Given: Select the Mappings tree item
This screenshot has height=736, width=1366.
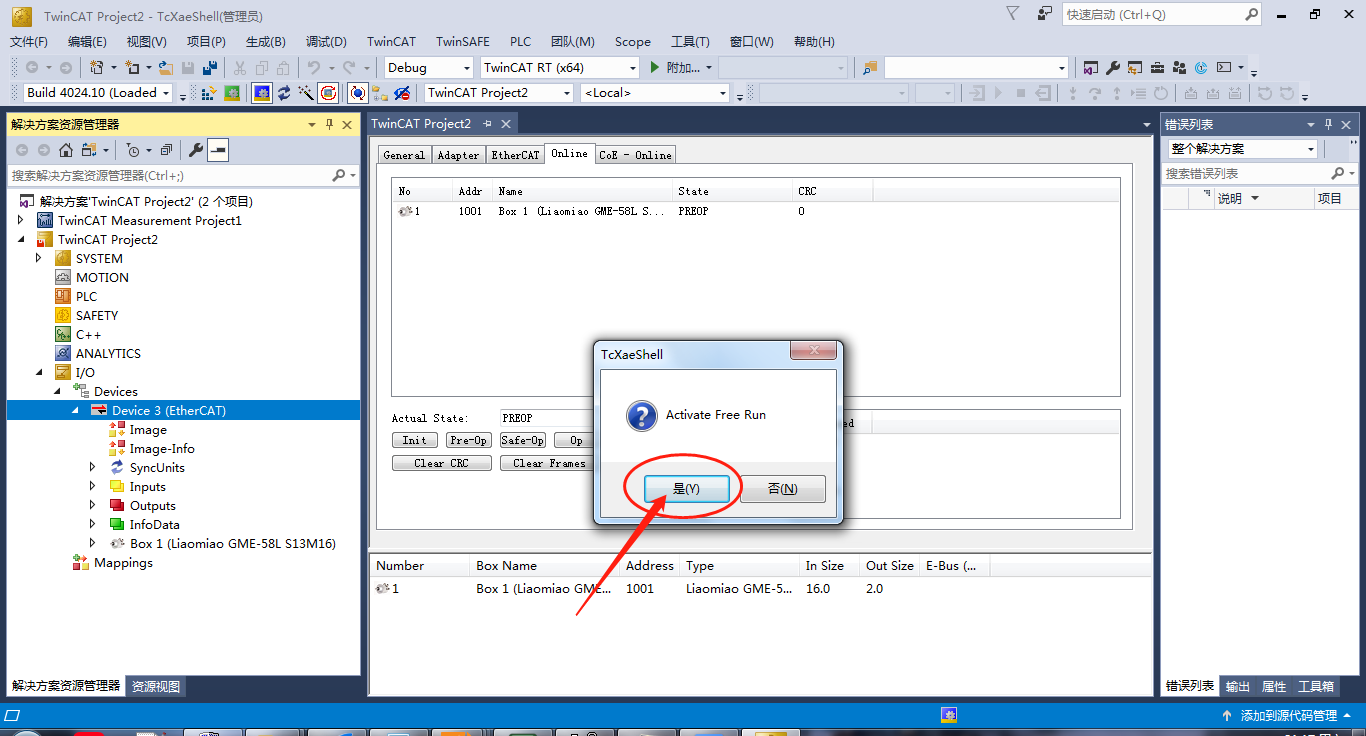Looking at the screenshot, I should pyautogui.click(x=123, y=563).
